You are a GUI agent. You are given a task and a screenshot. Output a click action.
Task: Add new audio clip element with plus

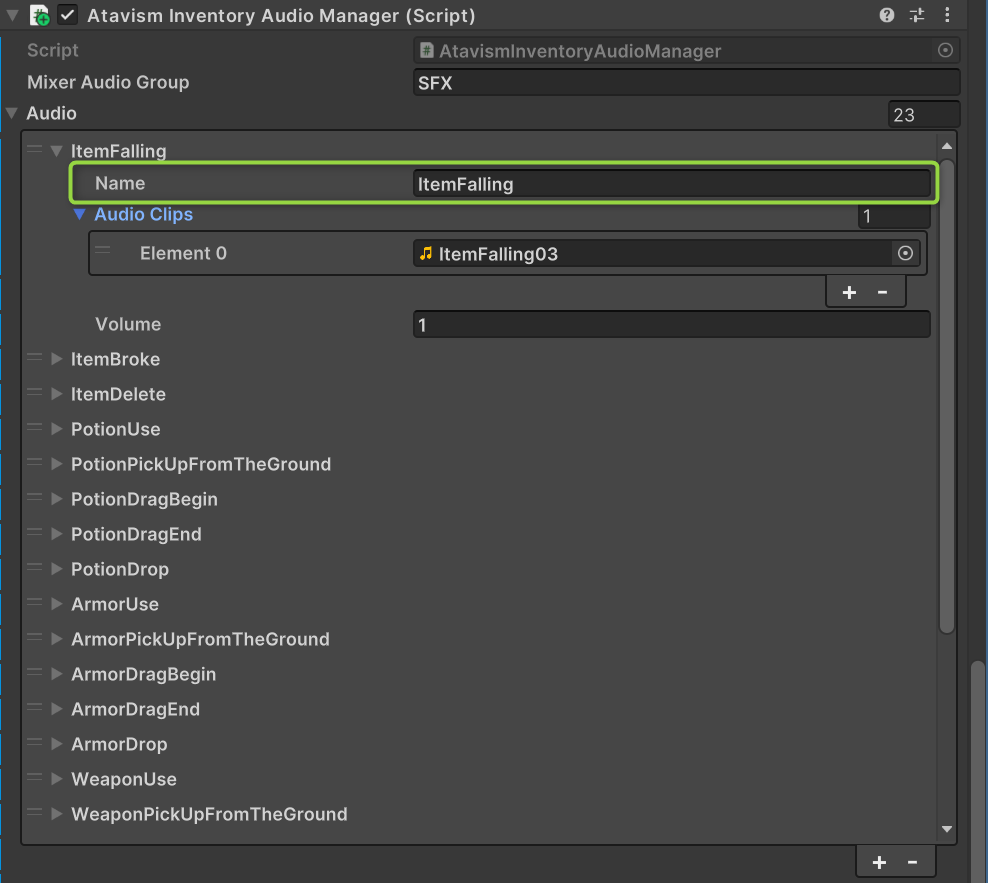click(849, 292)
